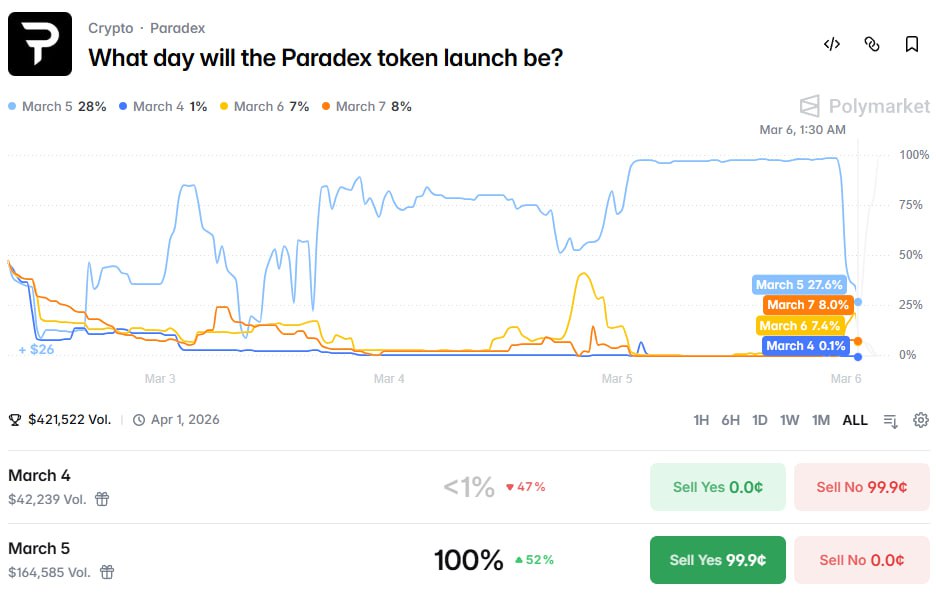The width and height of the screenshot is (936, 598).
Task: Click the chart filter sort icon
Action: [891, 421]
